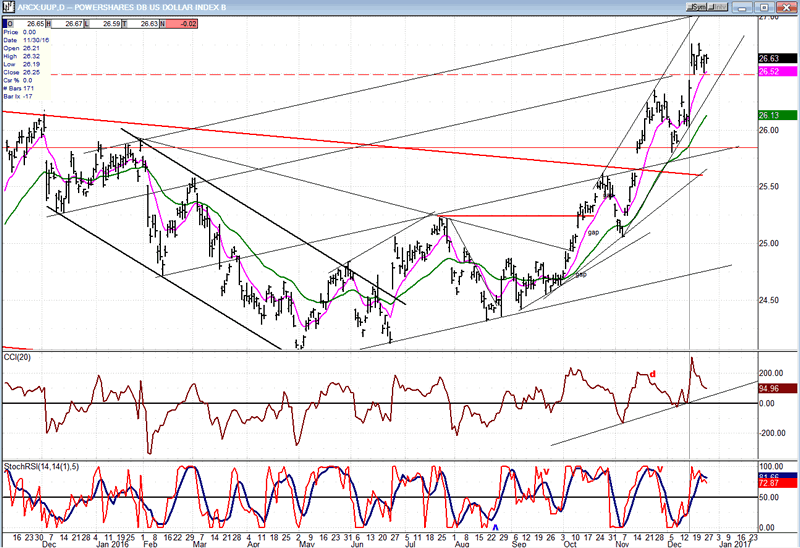Click the black 26.63 last price tag

[x=772, y=58]
